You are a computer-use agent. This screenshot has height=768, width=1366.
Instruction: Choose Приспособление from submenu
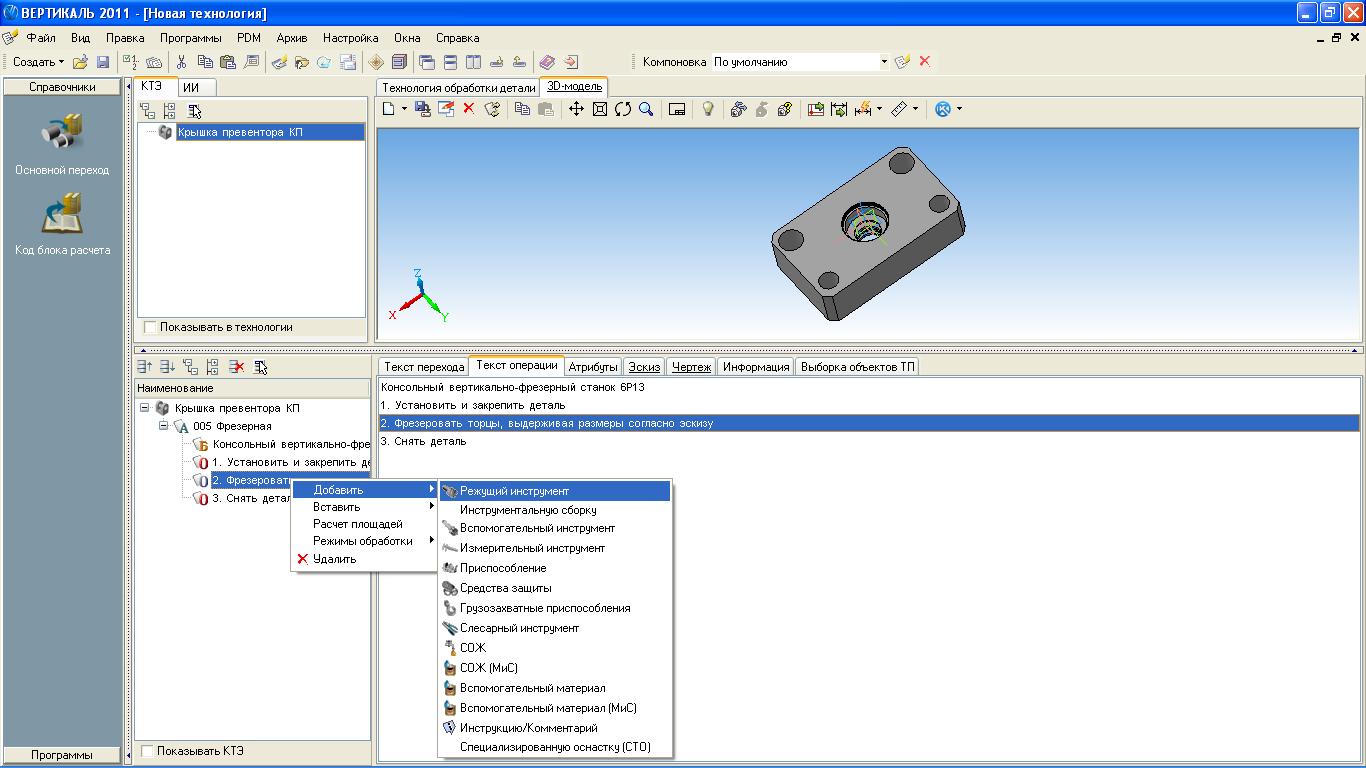tap(555, 568)
